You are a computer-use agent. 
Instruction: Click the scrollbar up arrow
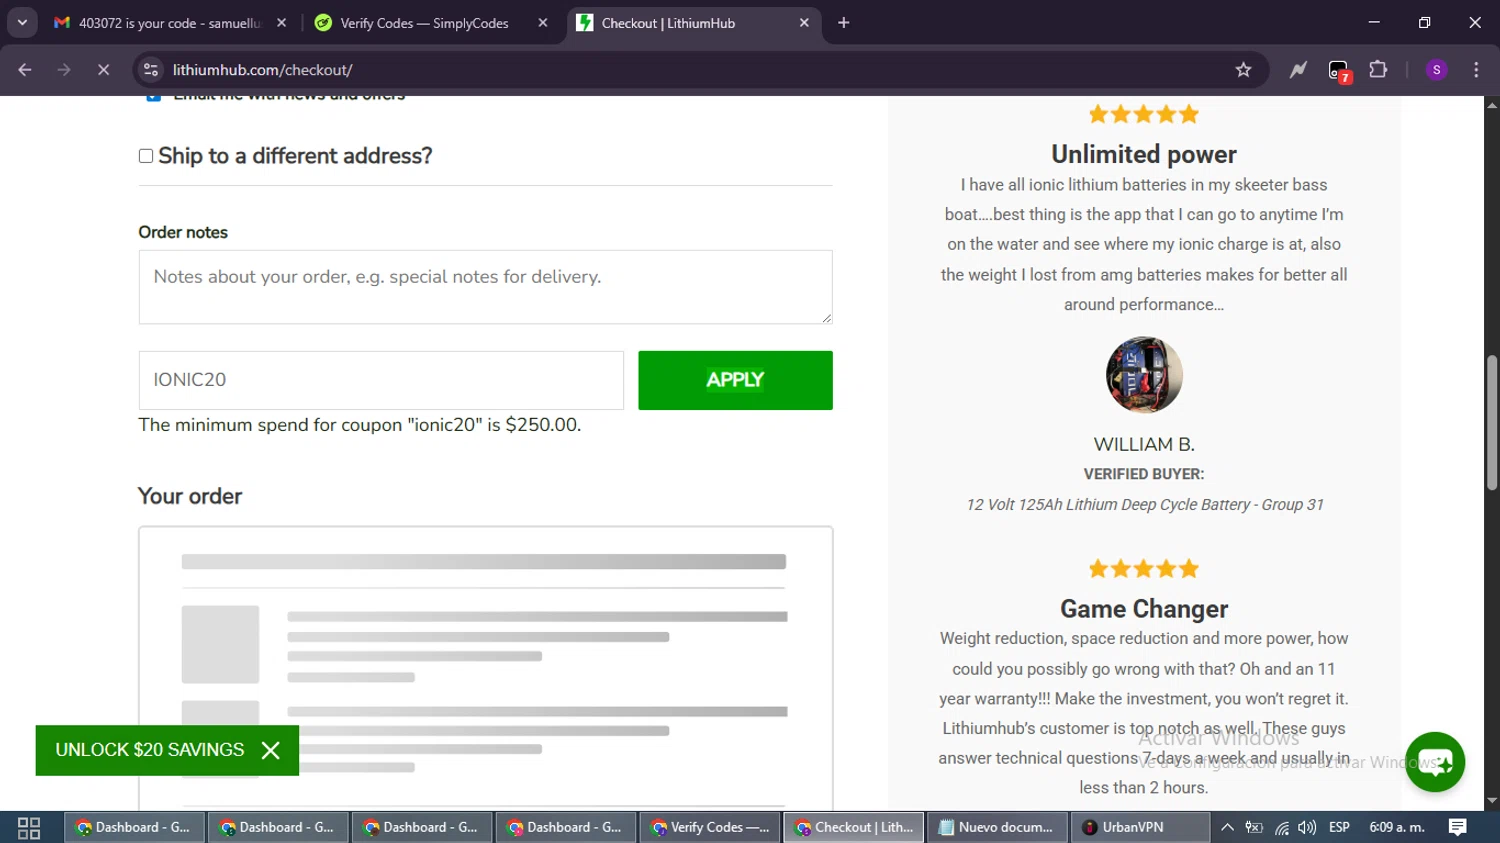pyautogui.click(x=1492, y=104)
